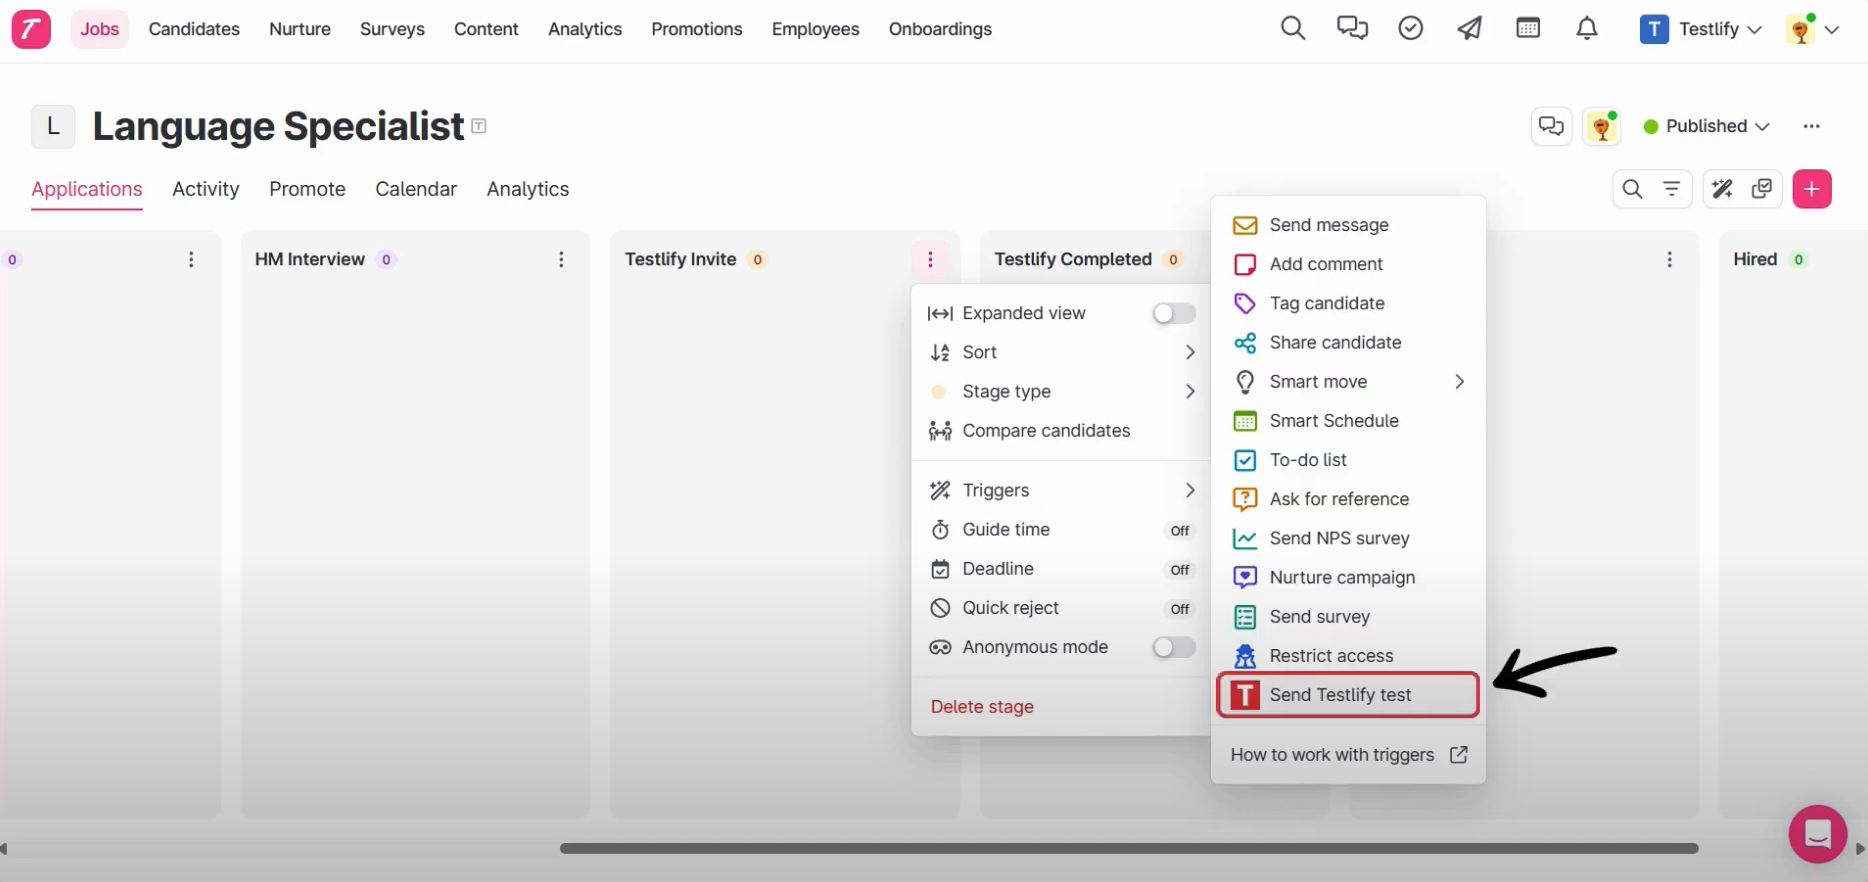Screen dimensions: 1868x882
Task: Click the Smart Schedule calendar icon
Action: pos(1245,421)
